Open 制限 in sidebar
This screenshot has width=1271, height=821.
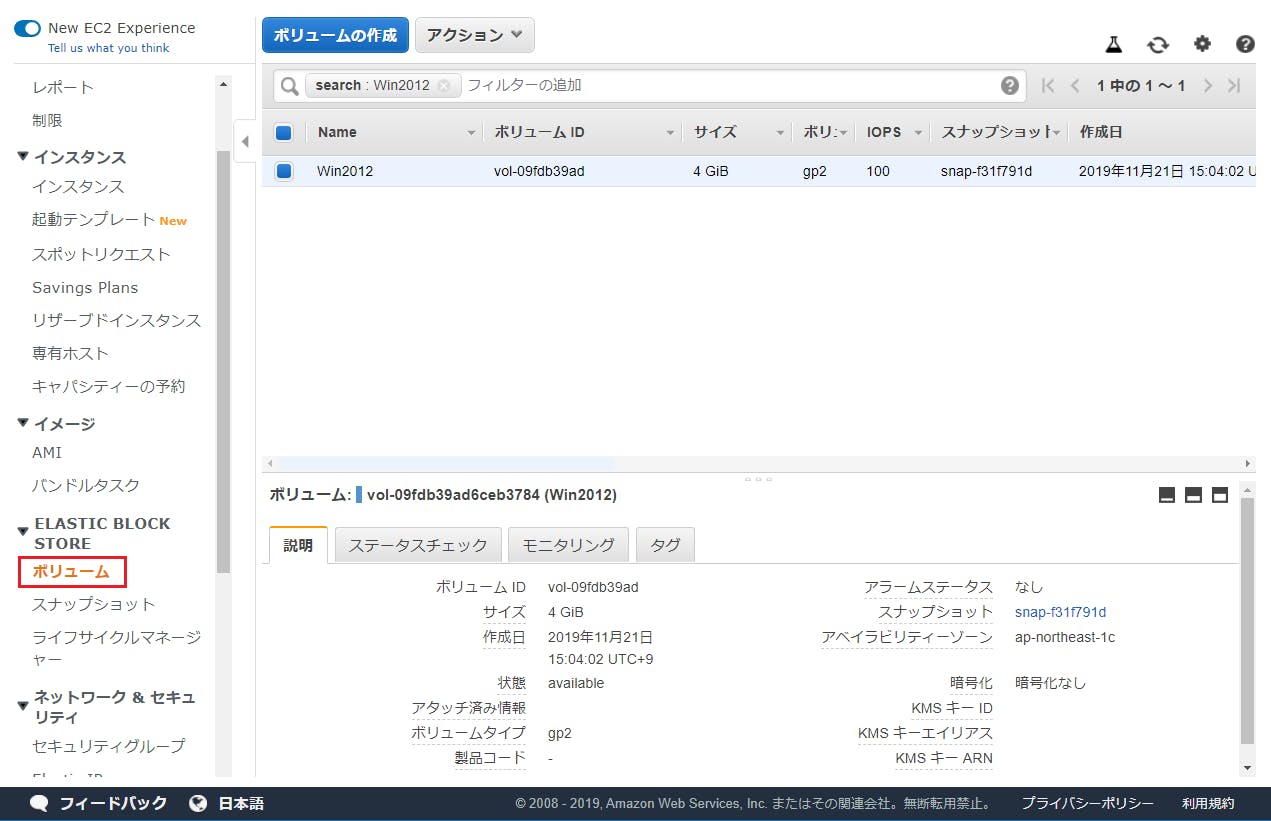(47, 120)
